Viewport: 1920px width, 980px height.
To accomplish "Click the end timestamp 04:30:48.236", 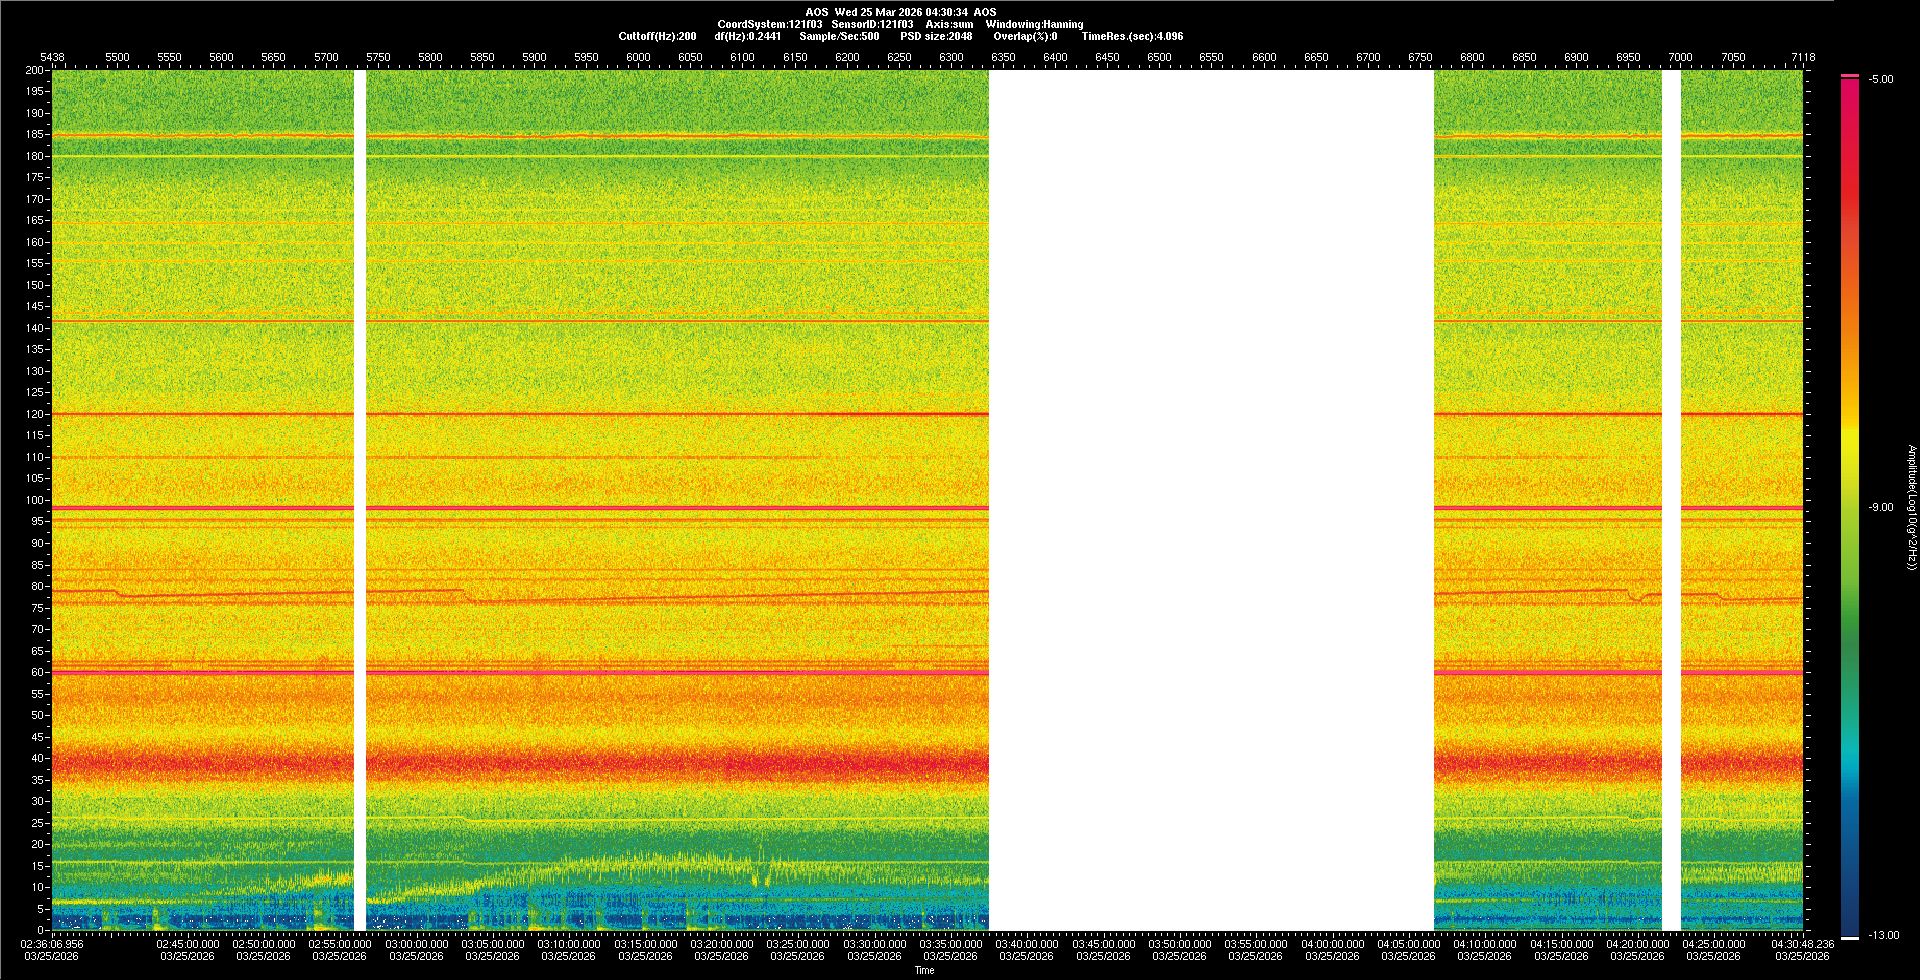I will pyautogui.click(x=1802, y=944).
